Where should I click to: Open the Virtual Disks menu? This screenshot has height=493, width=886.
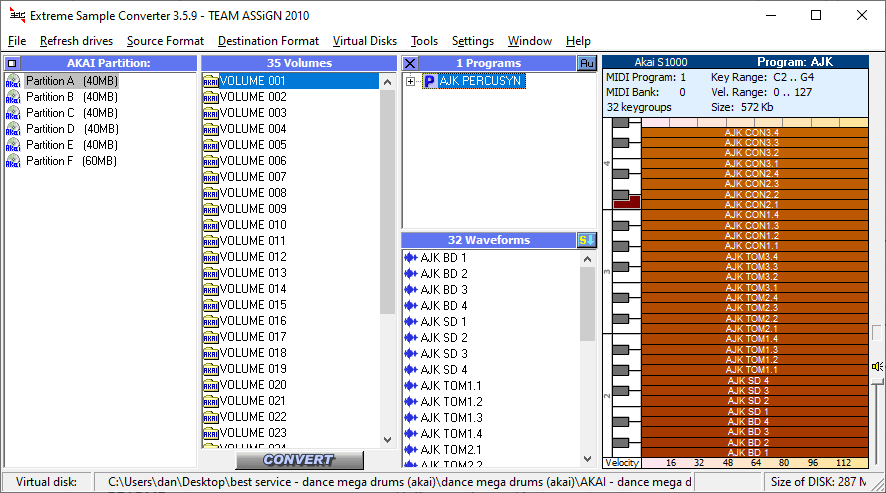(364, 41)
